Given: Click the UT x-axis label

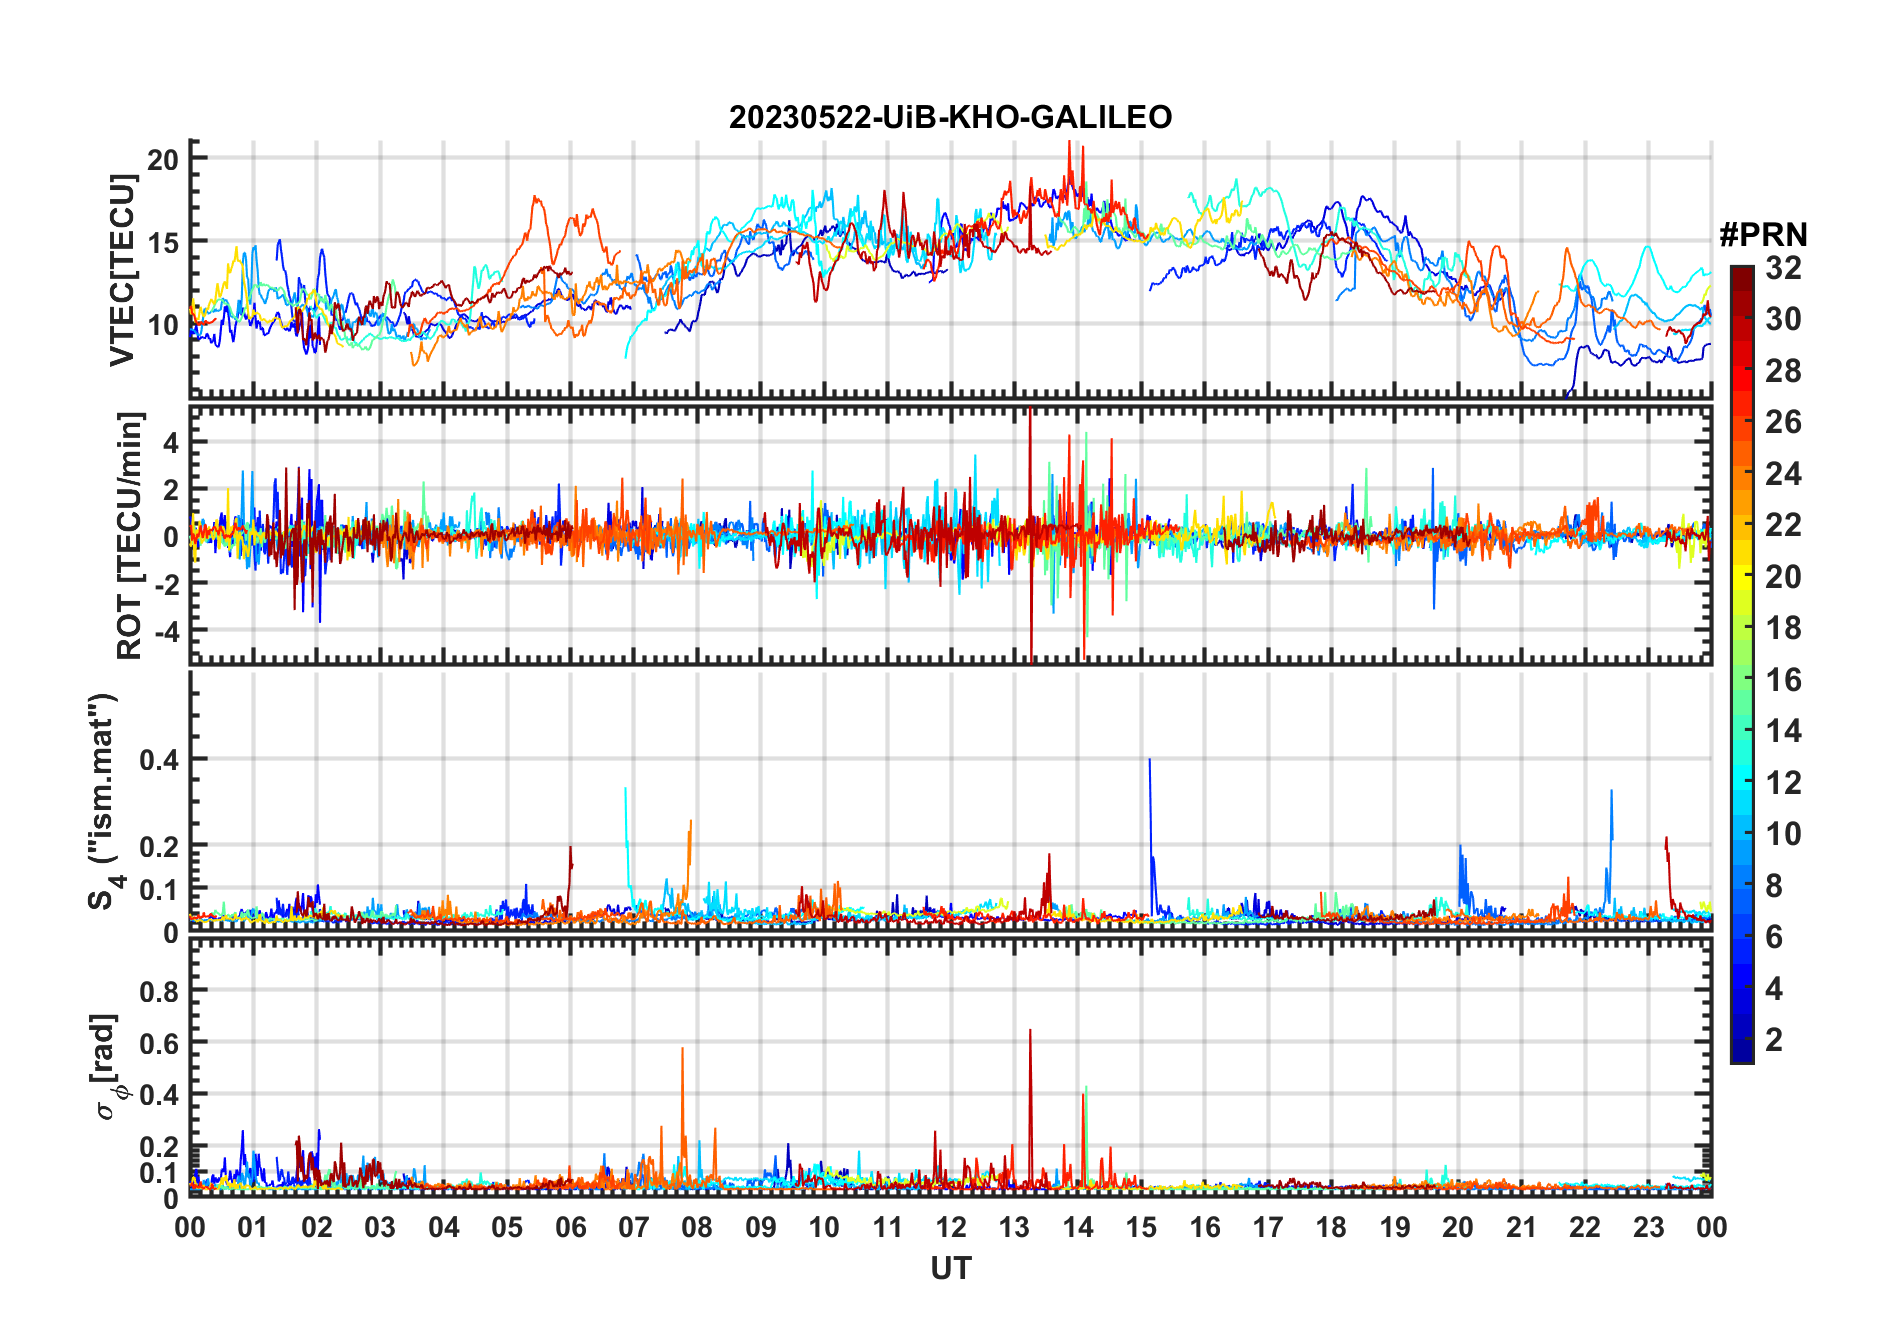Looking at the screenshot, I should coord(951,1269).
